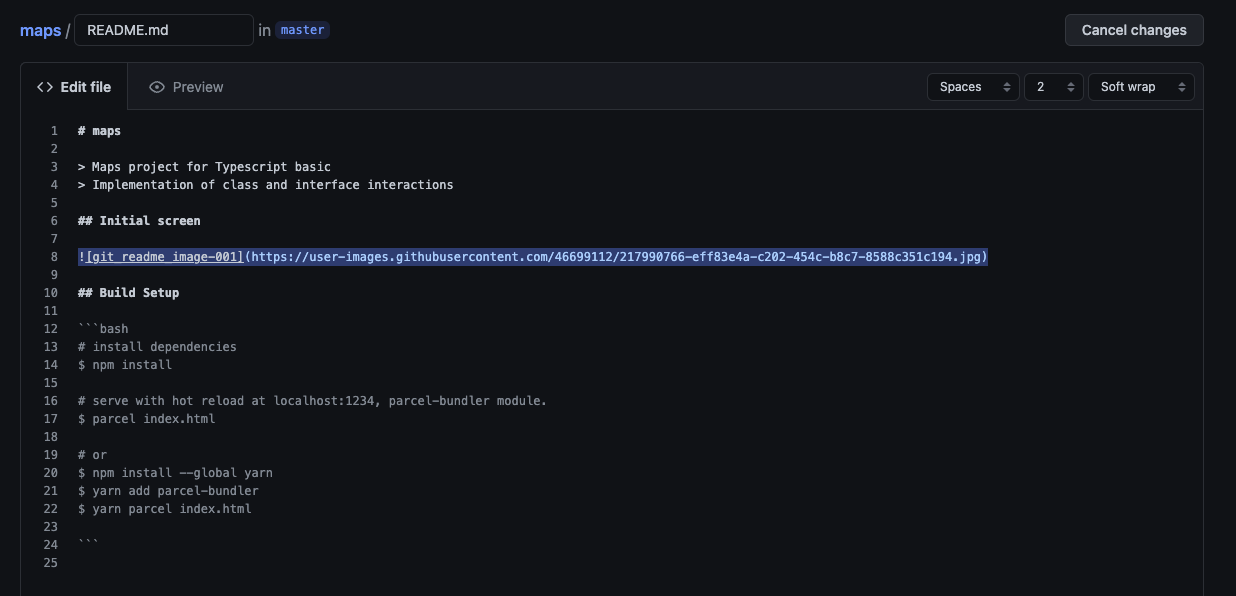Click line number 25 in the gutter
The height and width of the screenshot is (596, 1236).
click(50, 563)
